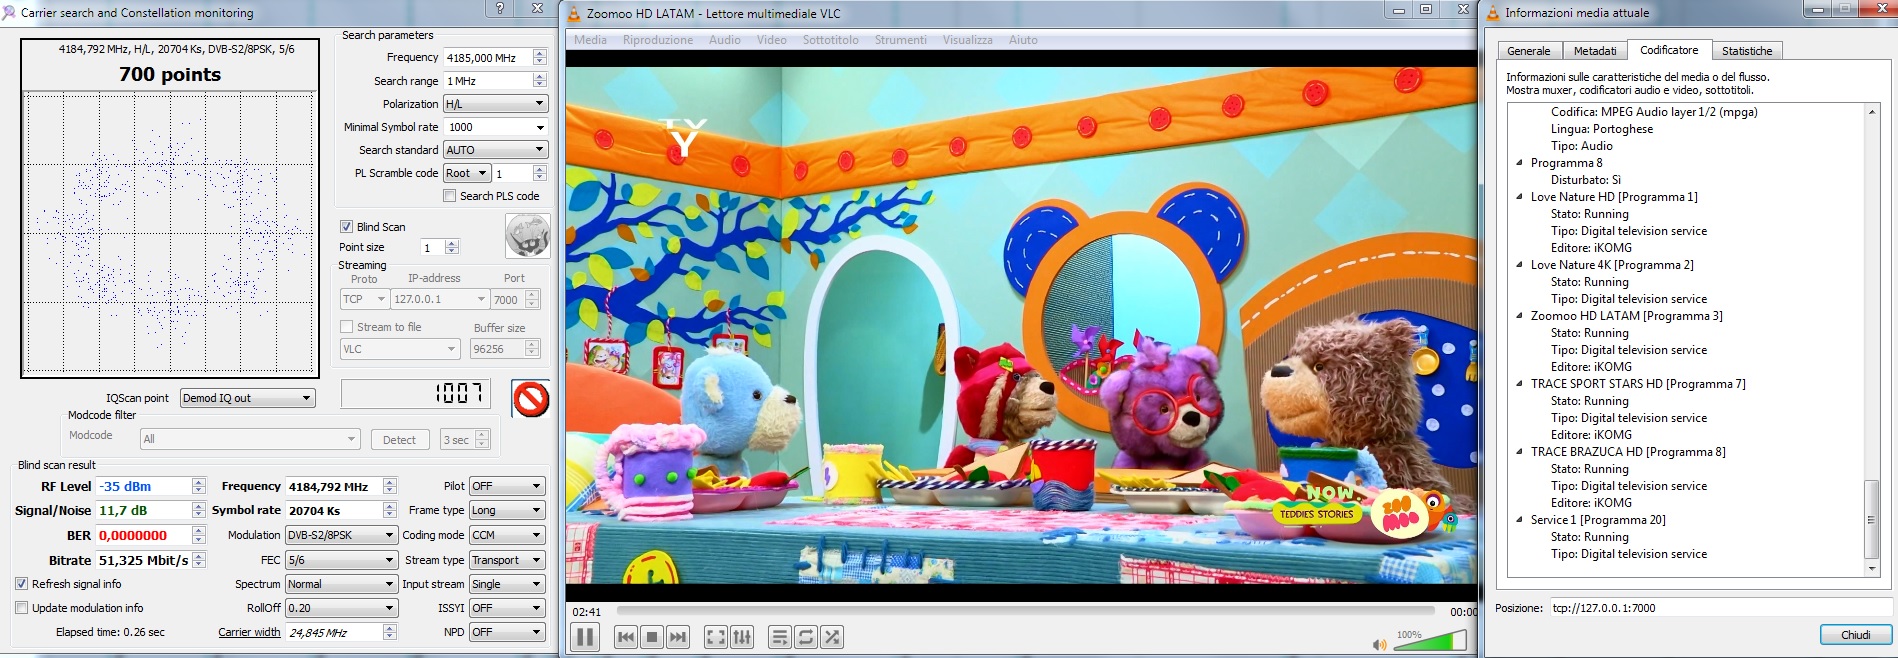Open the Minimal Symbol rate dropdown
Image resolution: width=1898 pixels, height=658 pixels.
[496, 127]
